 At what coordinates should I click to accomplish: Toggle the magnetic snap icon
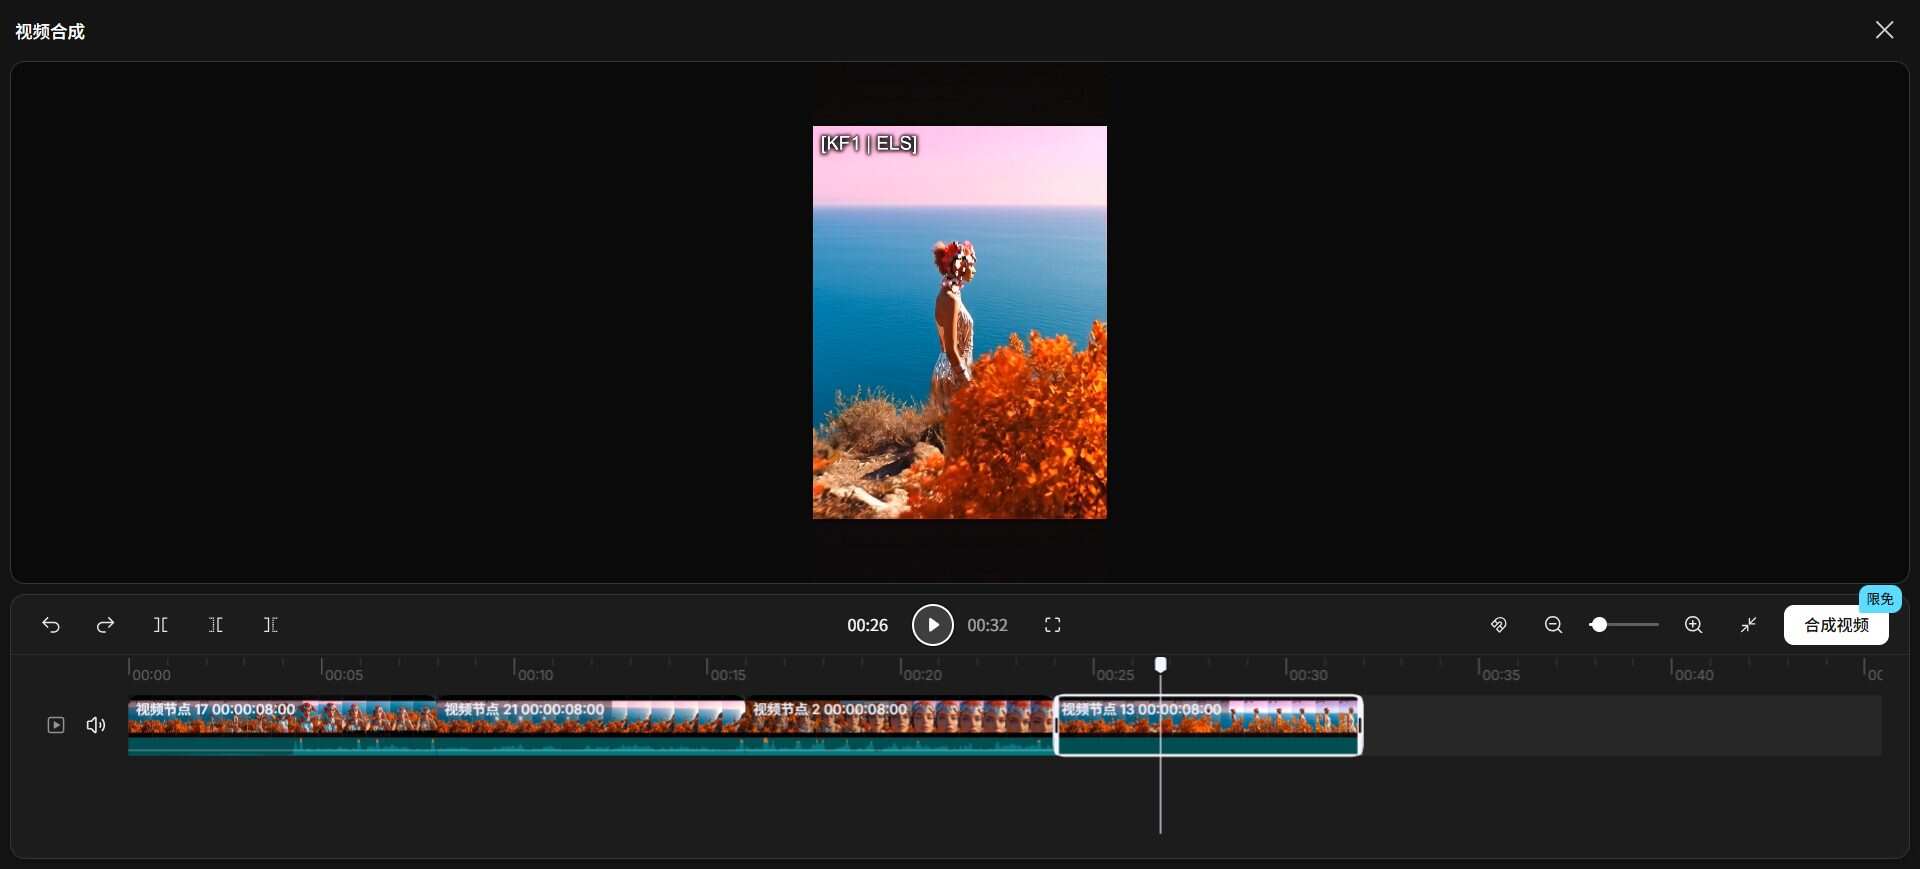[1498, 625]
